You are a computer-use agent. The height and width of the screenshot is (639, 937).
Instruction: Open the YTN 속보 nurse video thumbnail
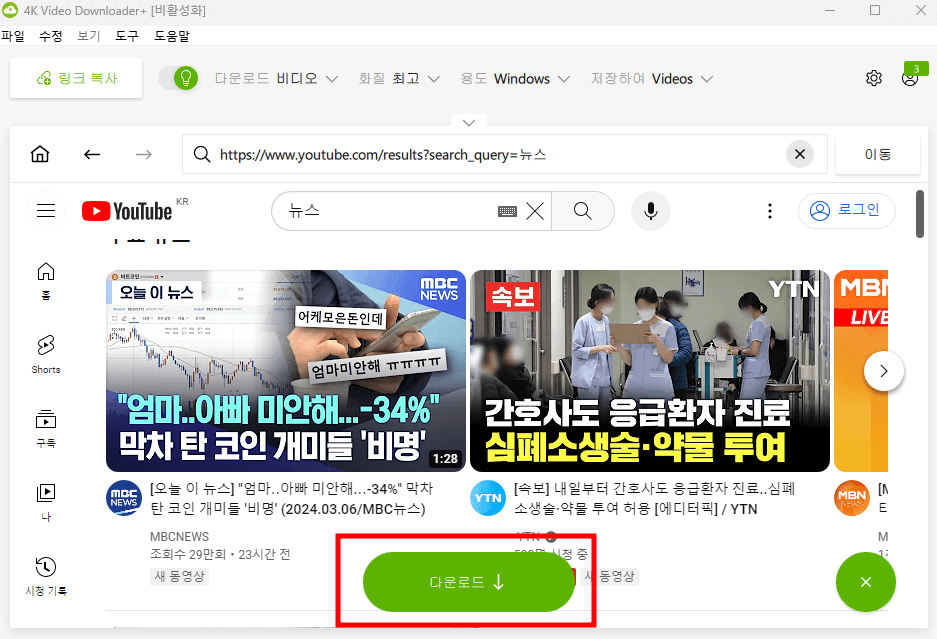point(650,371)
